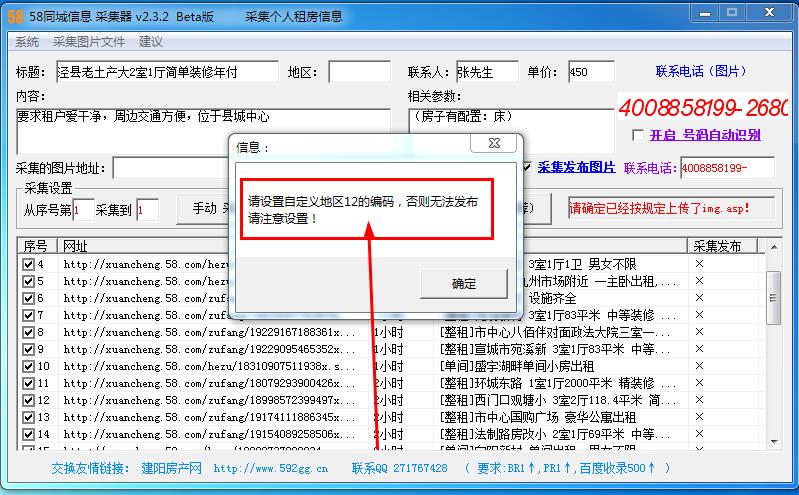
Task: Enable the 开启号码自动识别 checkbox
Action: click(638, 135)
